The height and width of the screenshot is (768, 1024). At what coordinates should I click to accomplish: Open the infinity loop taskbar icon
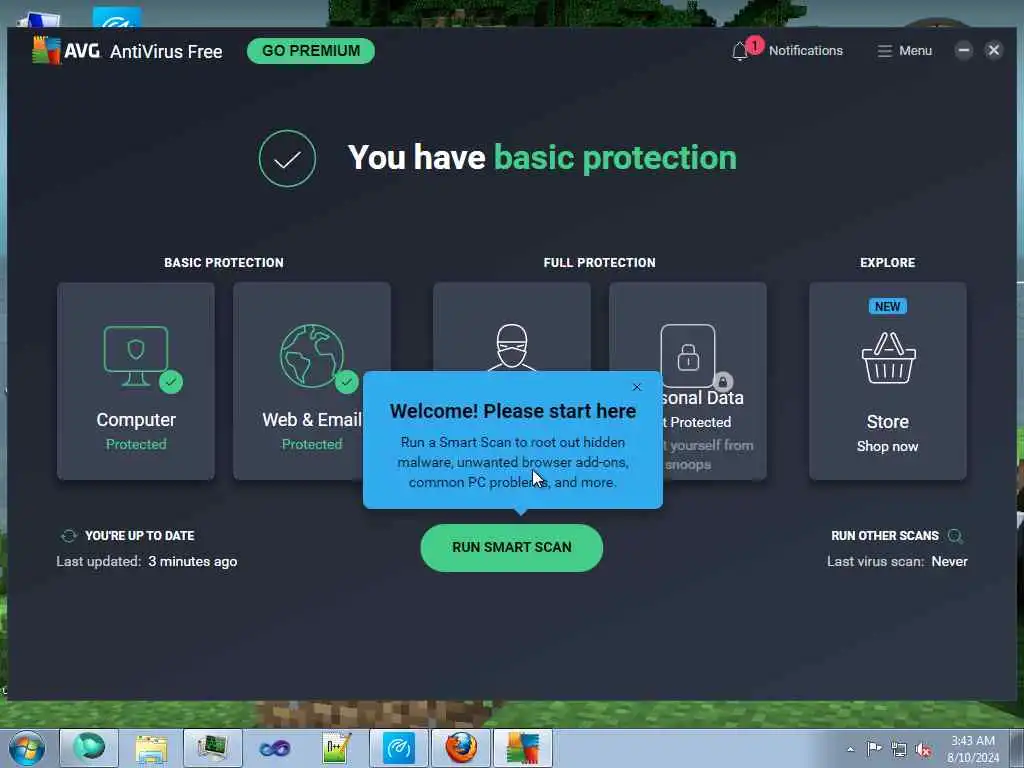pyautogui.click(x=275, y=748)
